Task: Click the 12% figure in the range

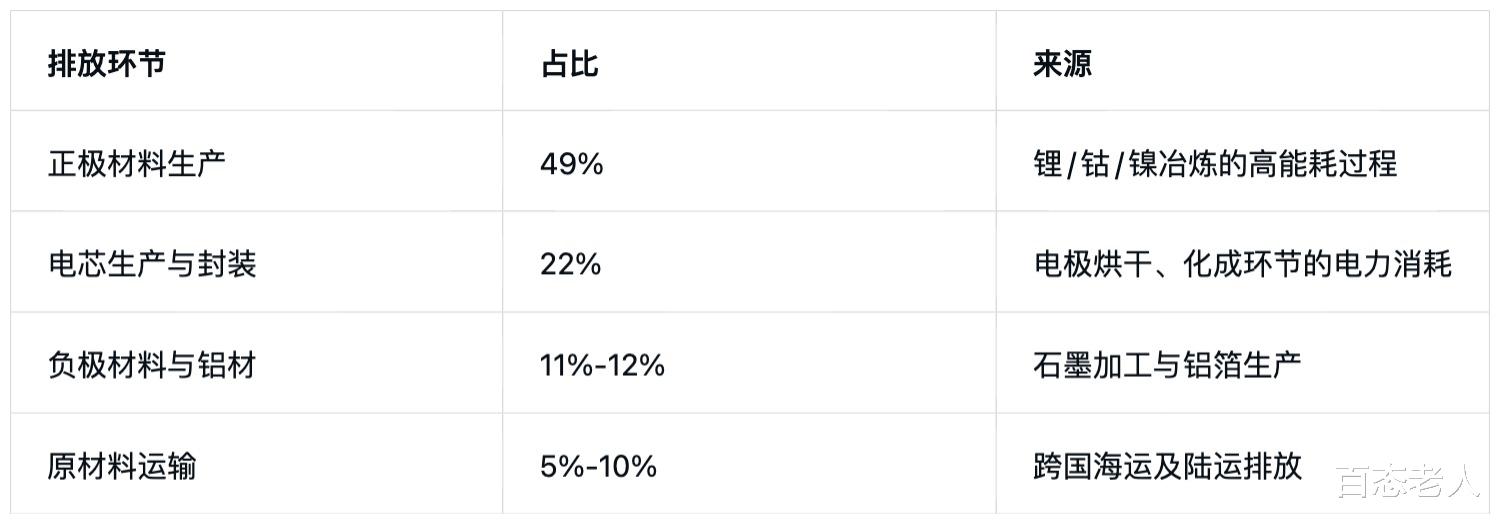Action: coord(635,365)
